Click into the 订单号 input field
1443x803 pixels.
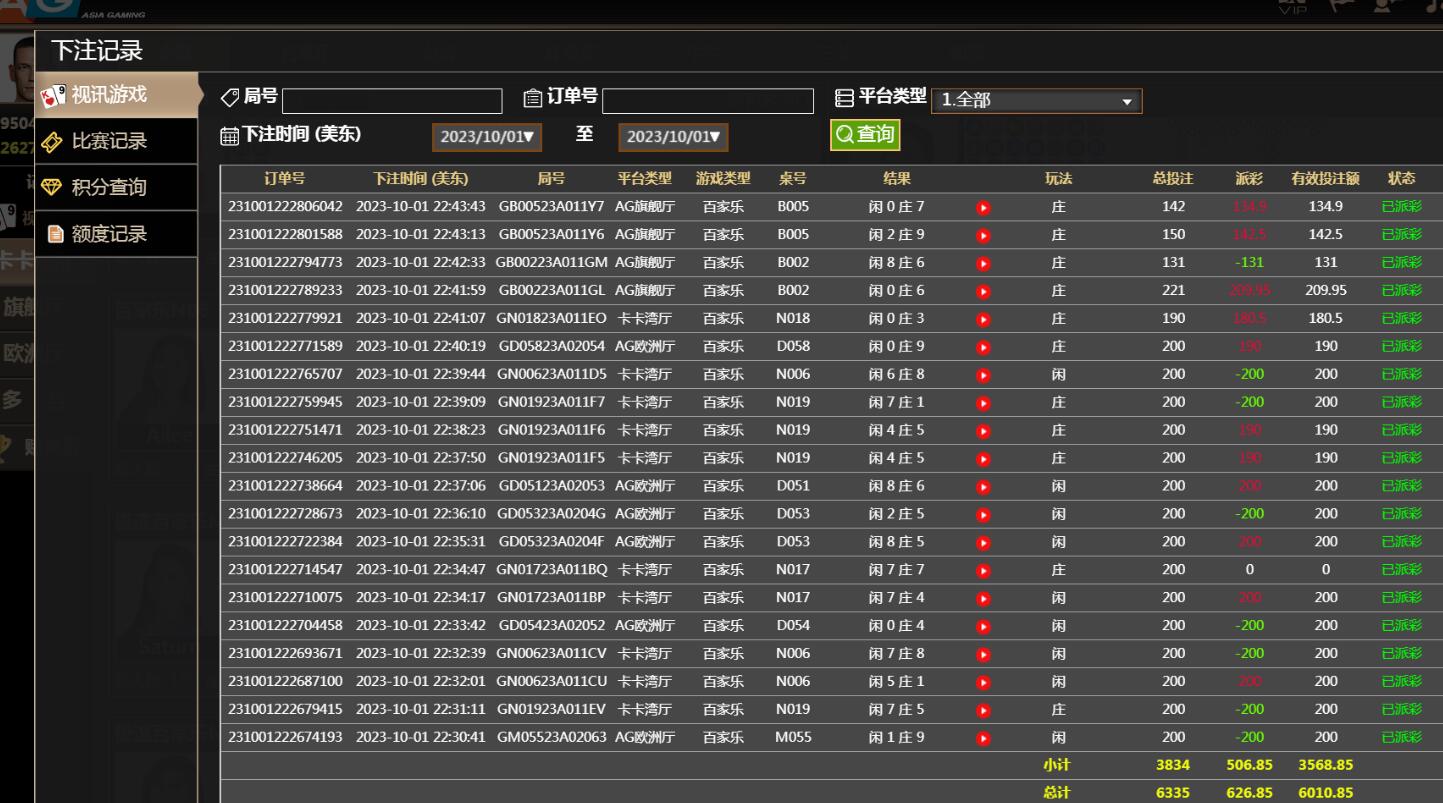(x=708, y=101)
